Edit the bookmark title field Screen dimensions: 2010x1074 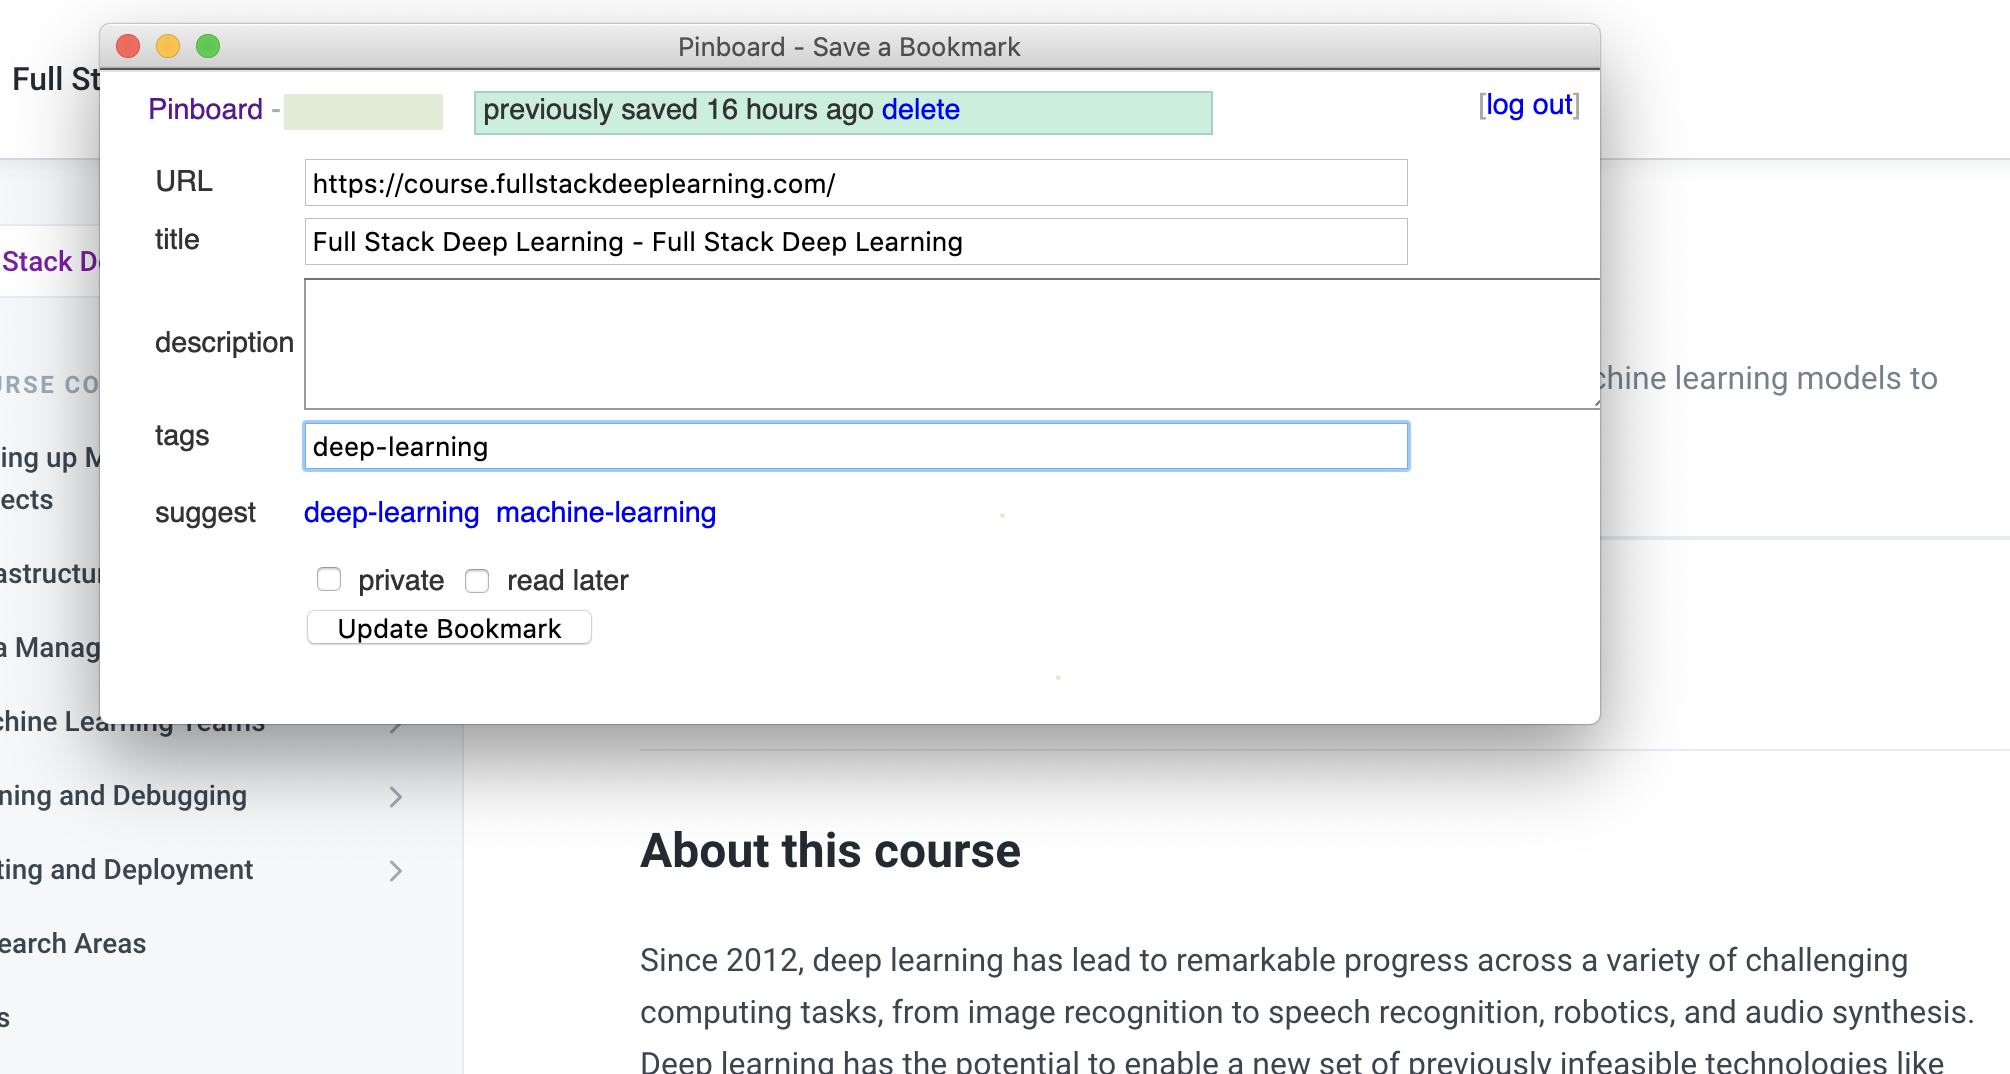(x=856, y=242)
